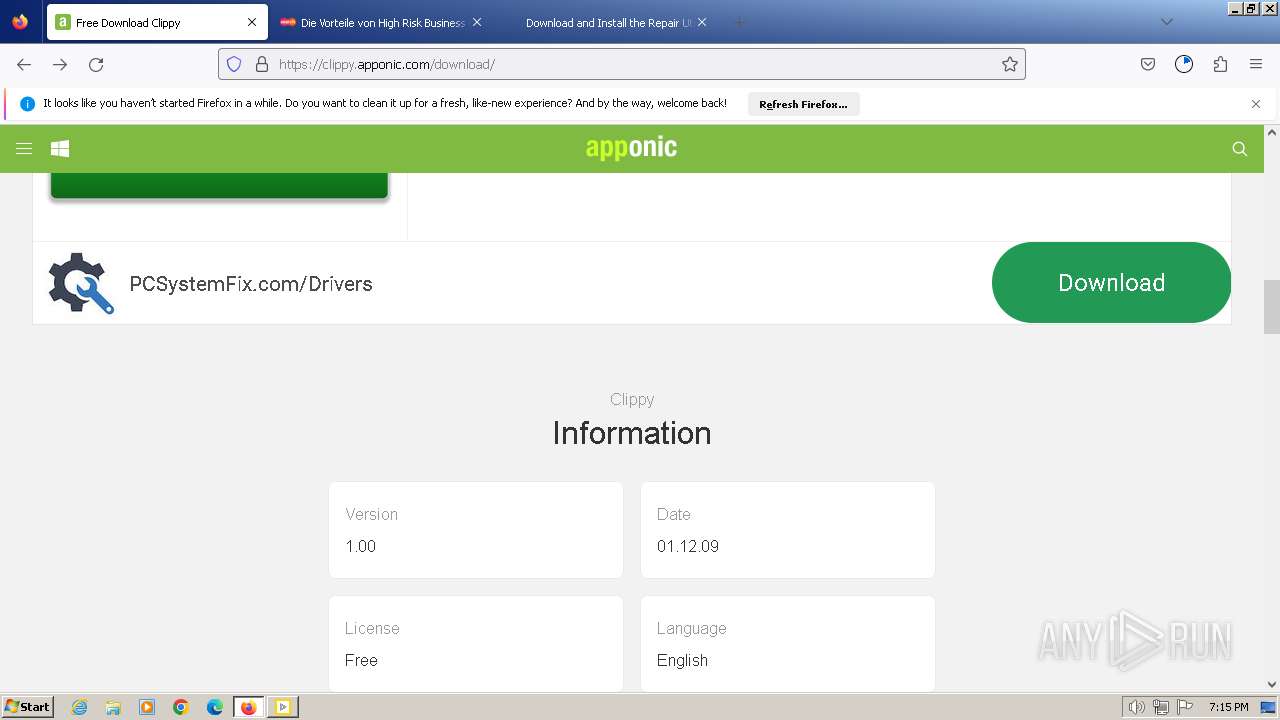
Task: Expand the list all tabs arrow
Action: point(1166,22)
